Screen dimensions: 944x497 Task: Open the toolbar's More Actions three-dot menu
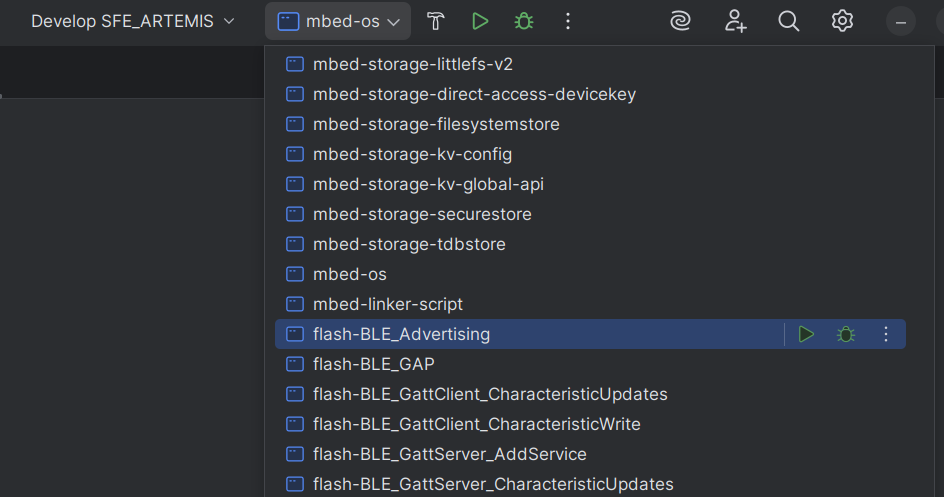pos(568,22)
